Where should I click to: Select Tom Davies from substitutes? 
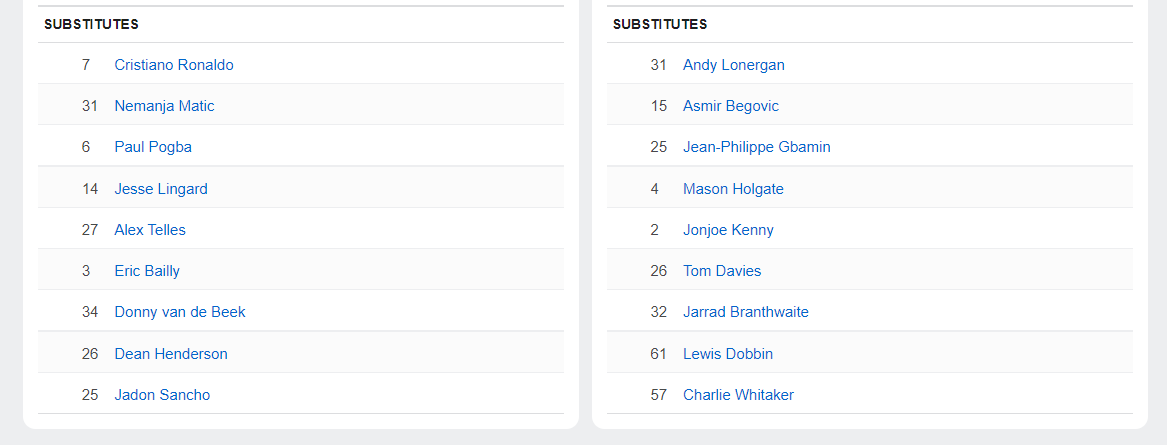(722, 271)
